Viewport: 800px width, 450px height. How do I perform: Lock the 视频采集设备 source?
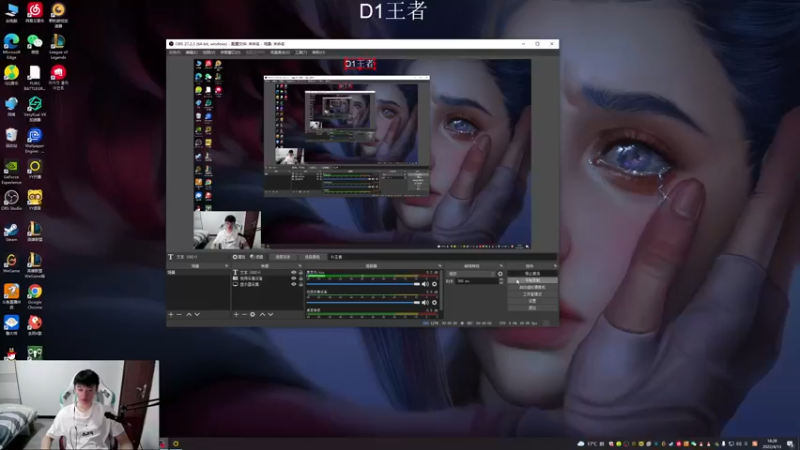tap(301, 279)
